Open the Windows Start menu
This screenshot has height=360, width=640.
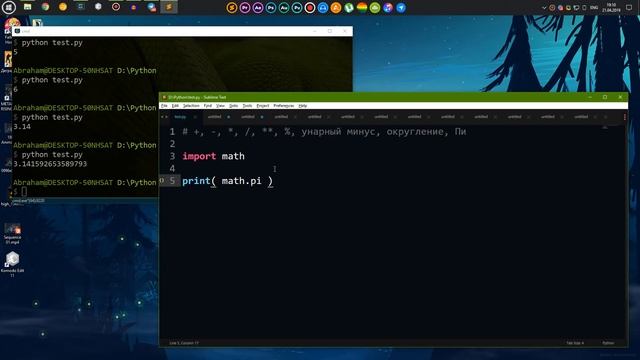(x=9, y=7)
